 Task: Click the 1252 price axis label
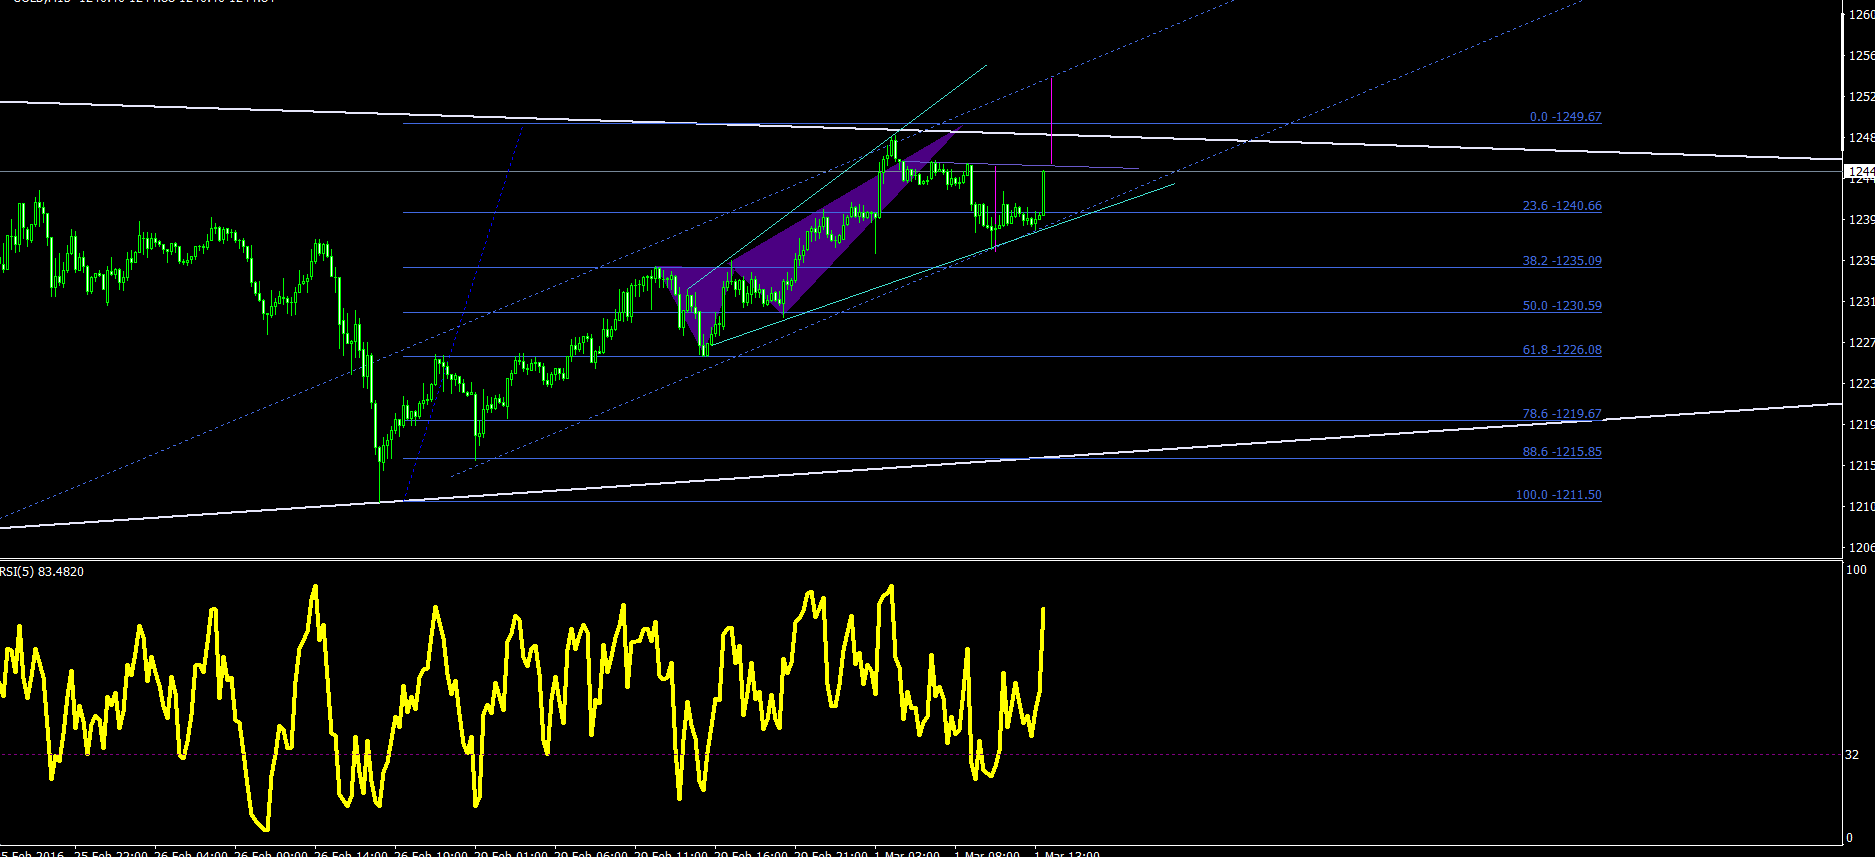(1861, 97)
